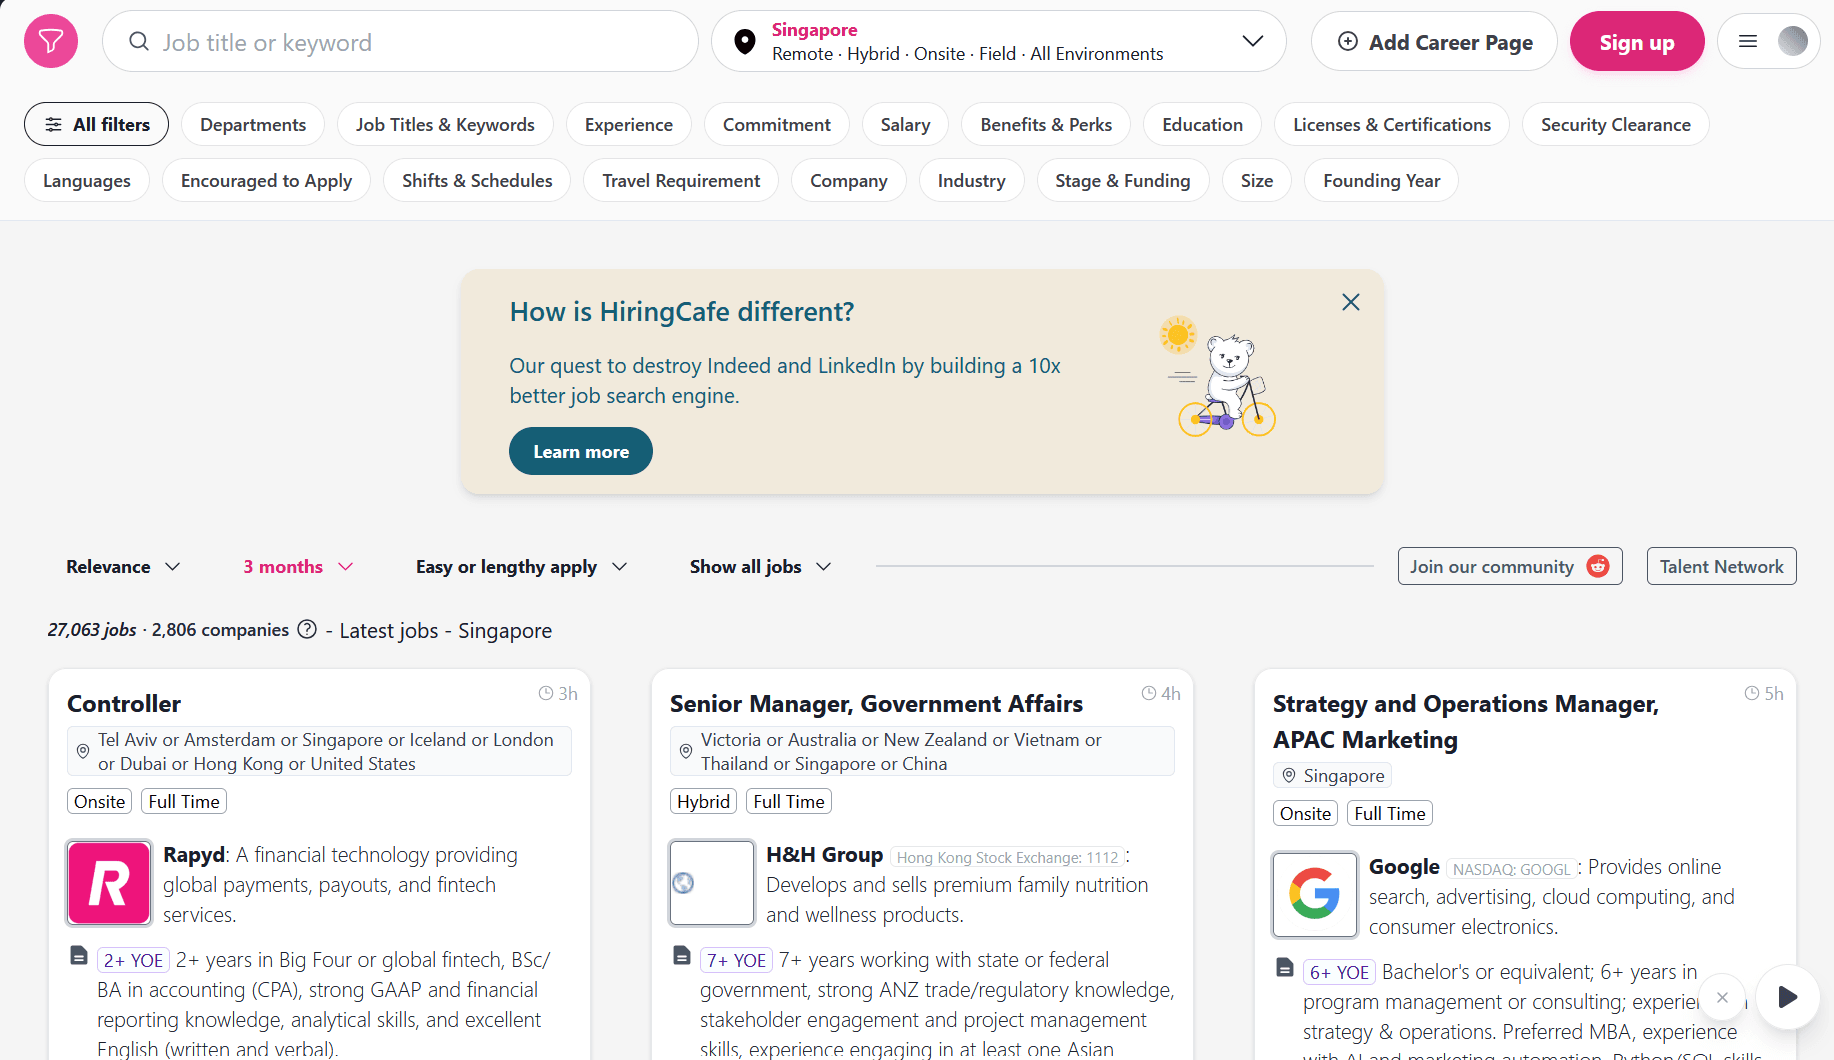1834x1060 pixels.
Task: Click the Learn more button
Action: tap(581, 451)
